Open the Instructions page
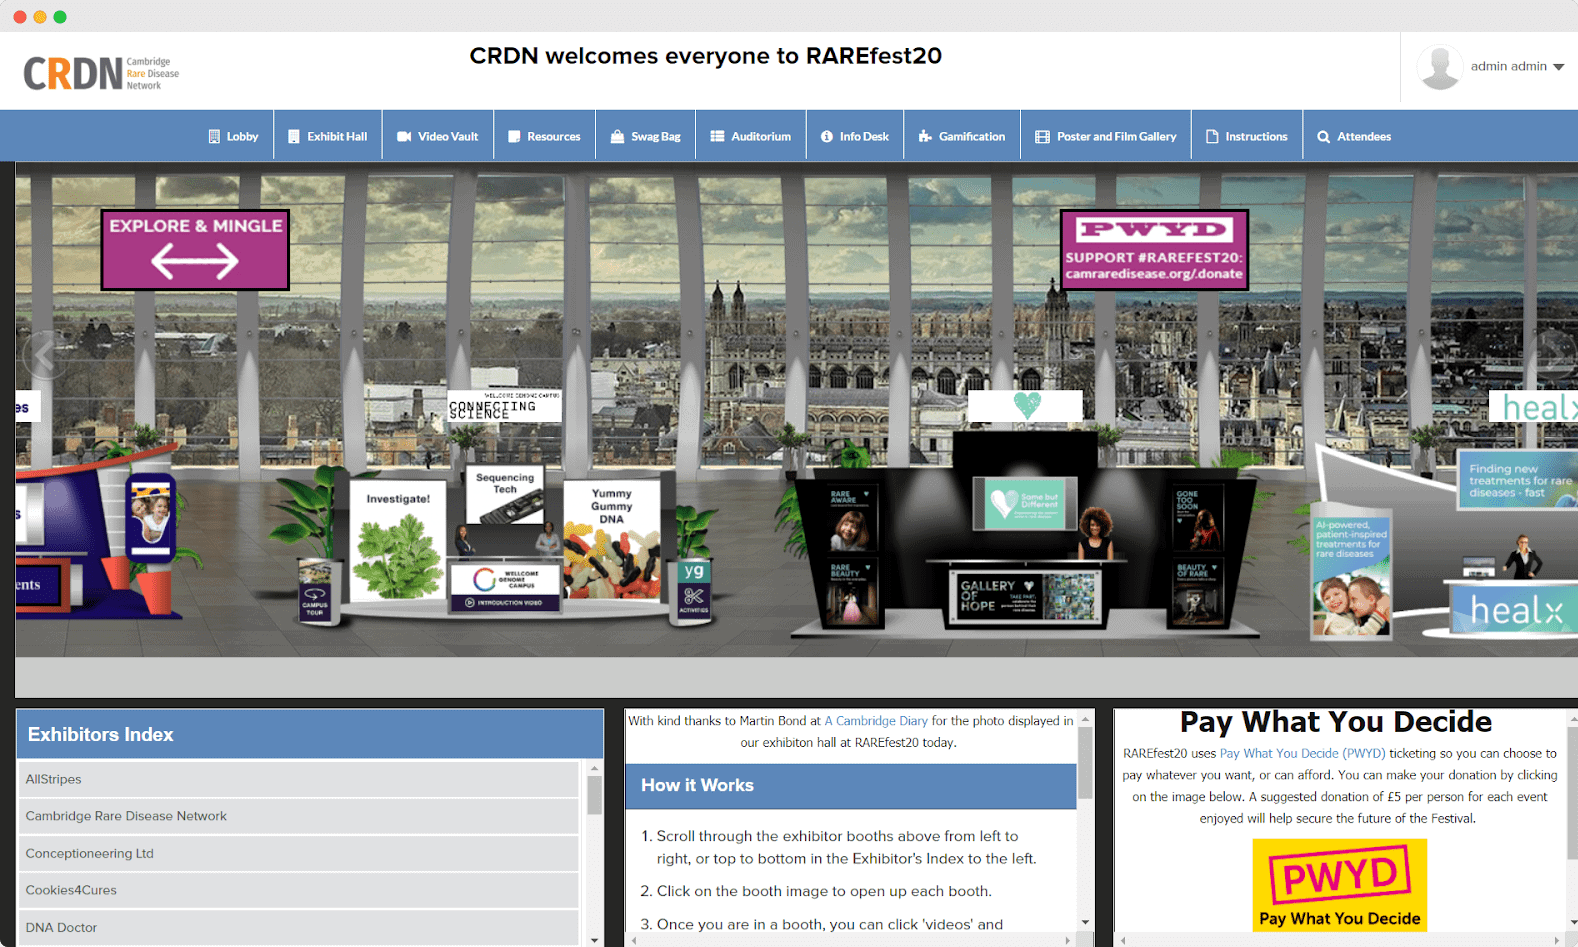Image resolution: width=1578 pixels, height=947 pixels. (1247, 136)
